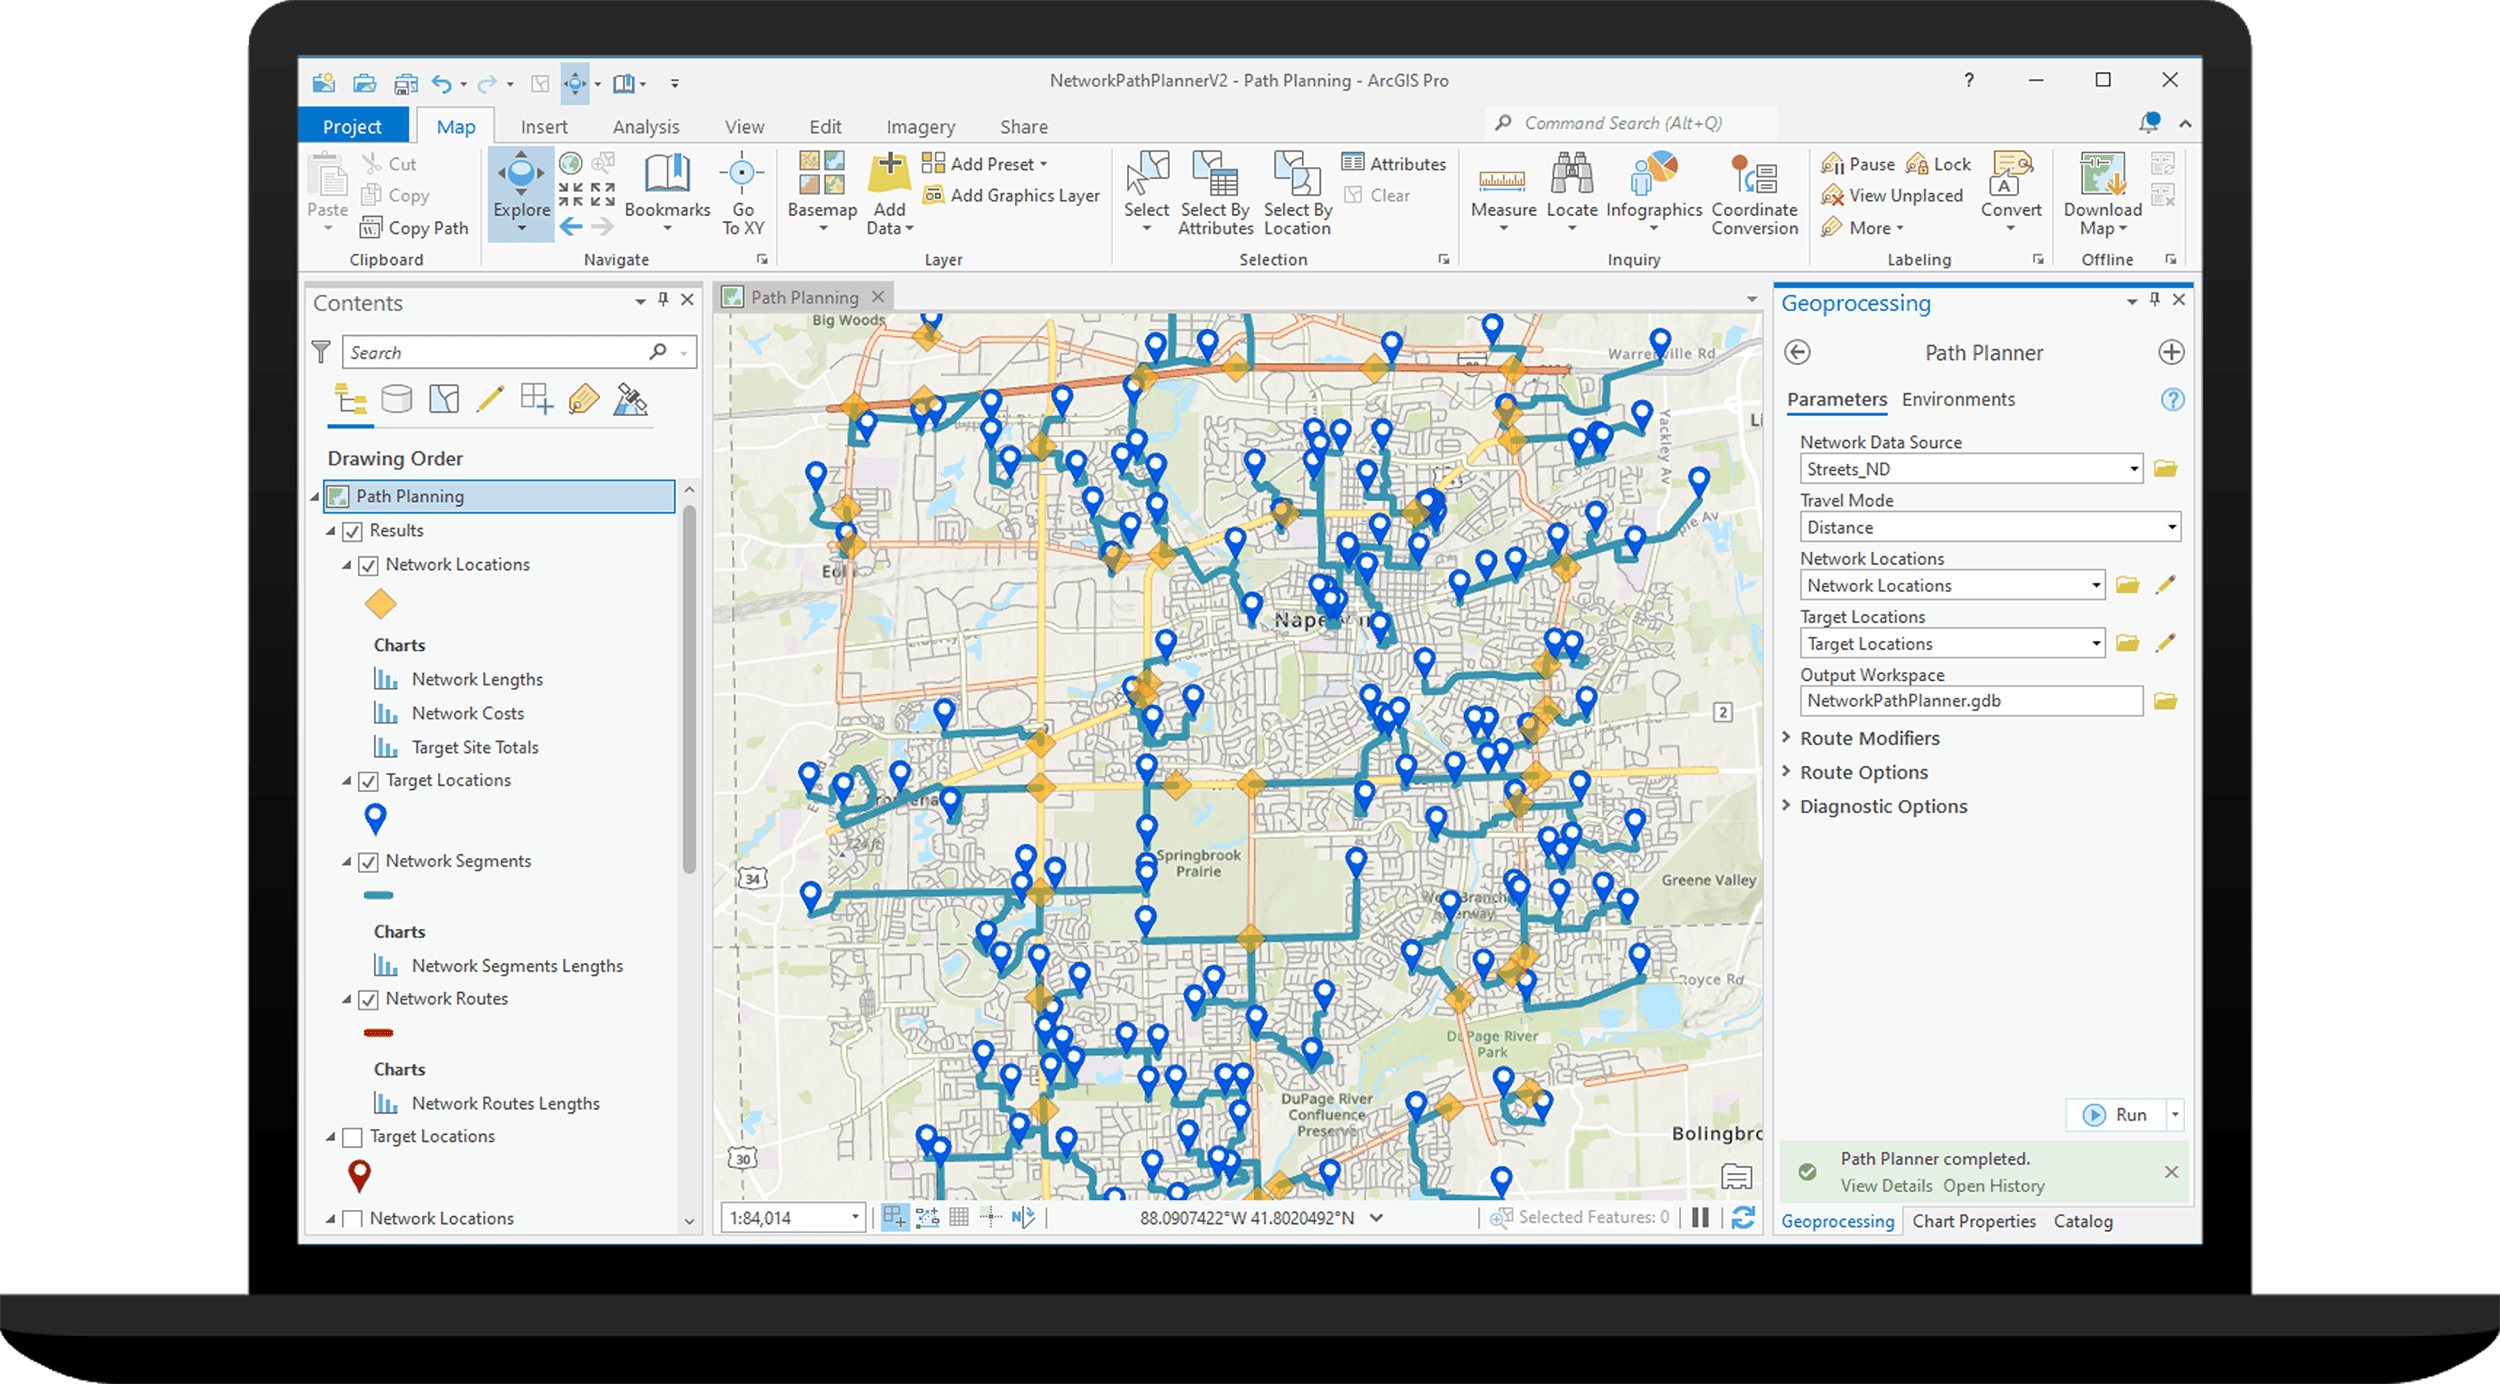Open the Bookmarks tool
Viewport: 2500px width, 1384px height.
[x=667, y=176]
